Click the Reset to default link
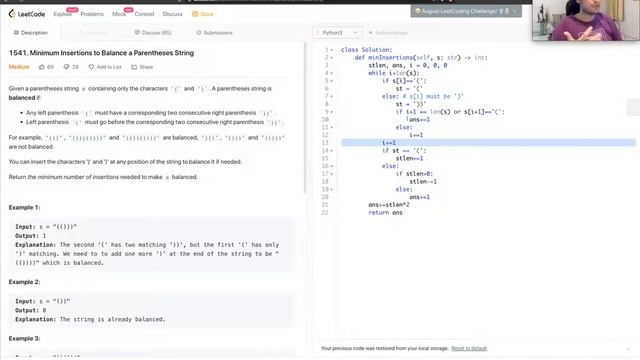The image size is (640, 360). coord(469,348)
